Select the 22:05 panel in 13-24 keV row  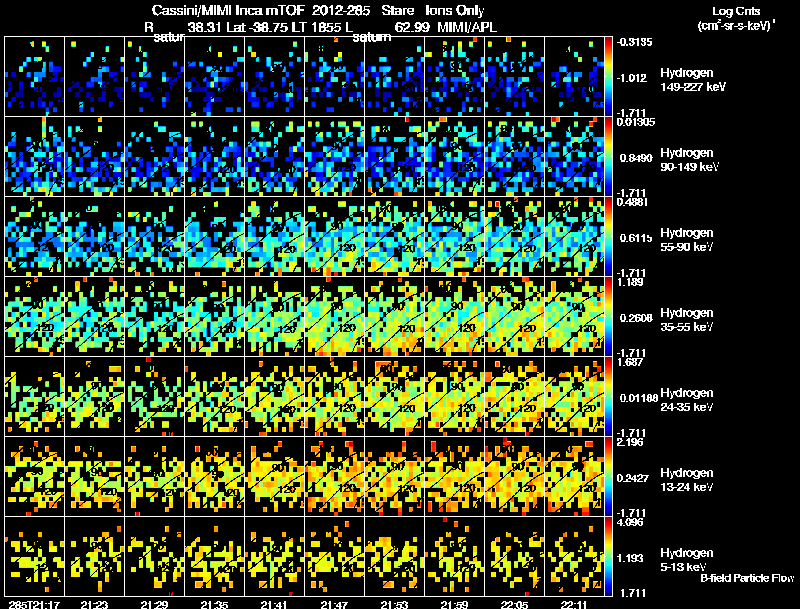tap(514, 476)
